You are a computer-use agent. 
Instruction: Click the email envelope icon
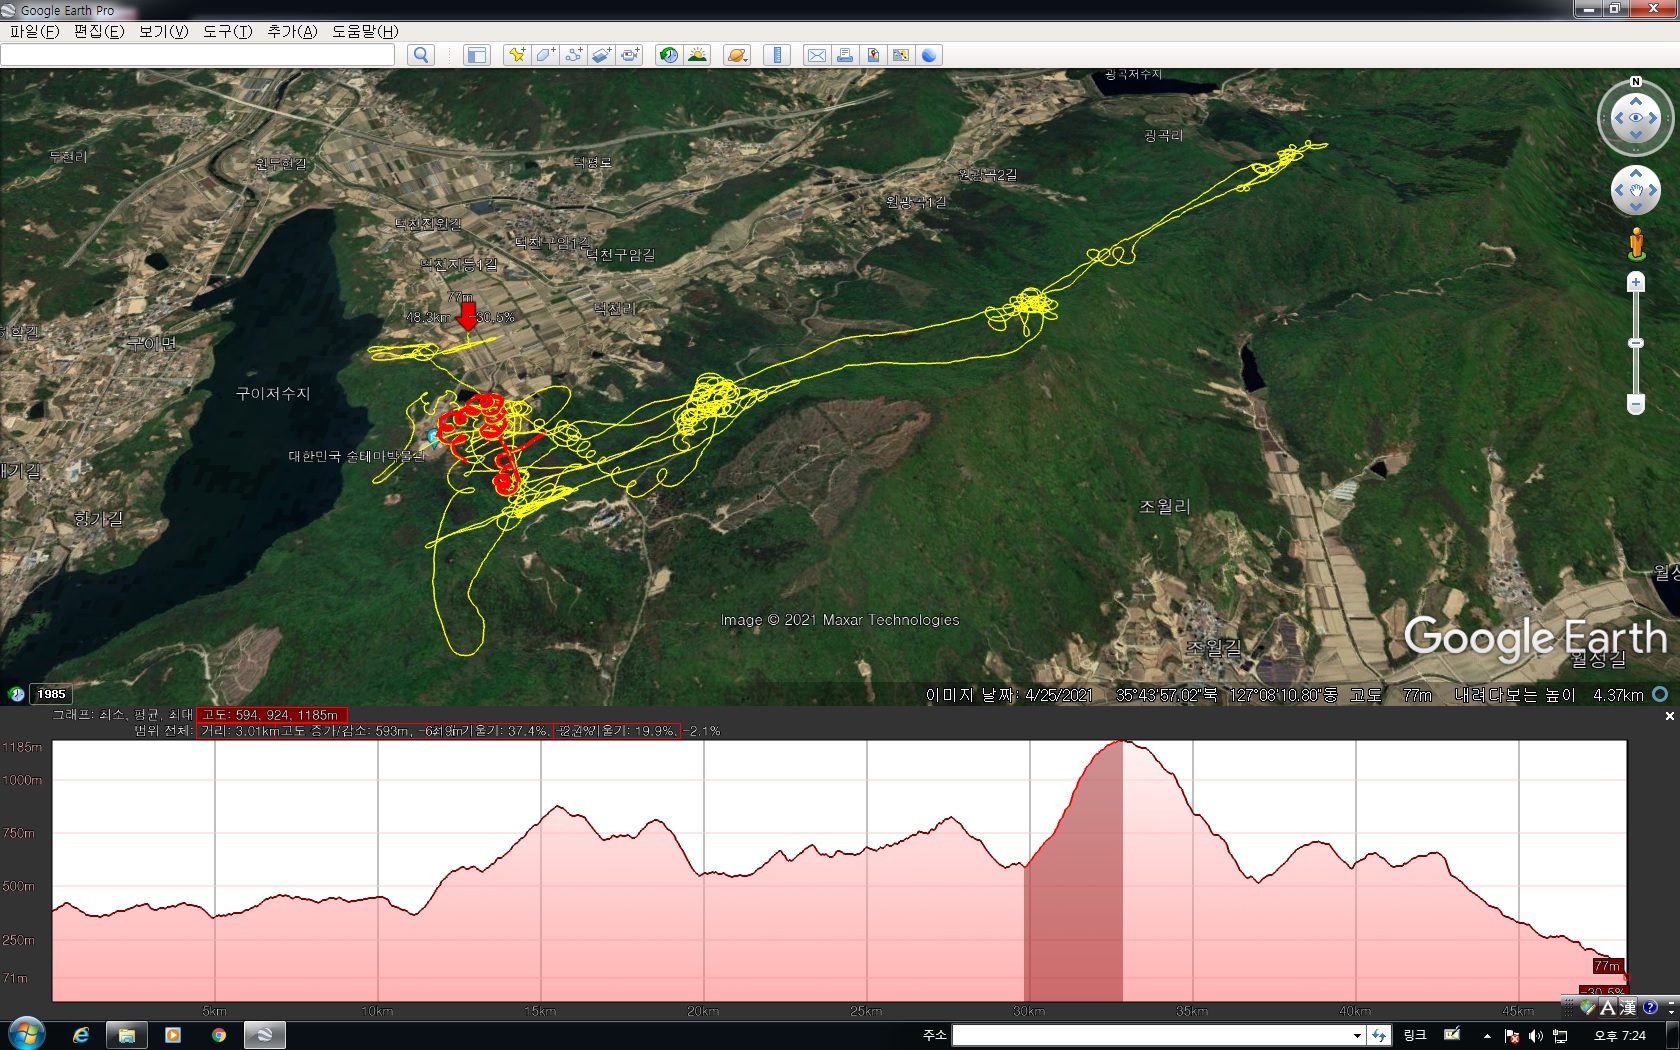click(817, 55)
